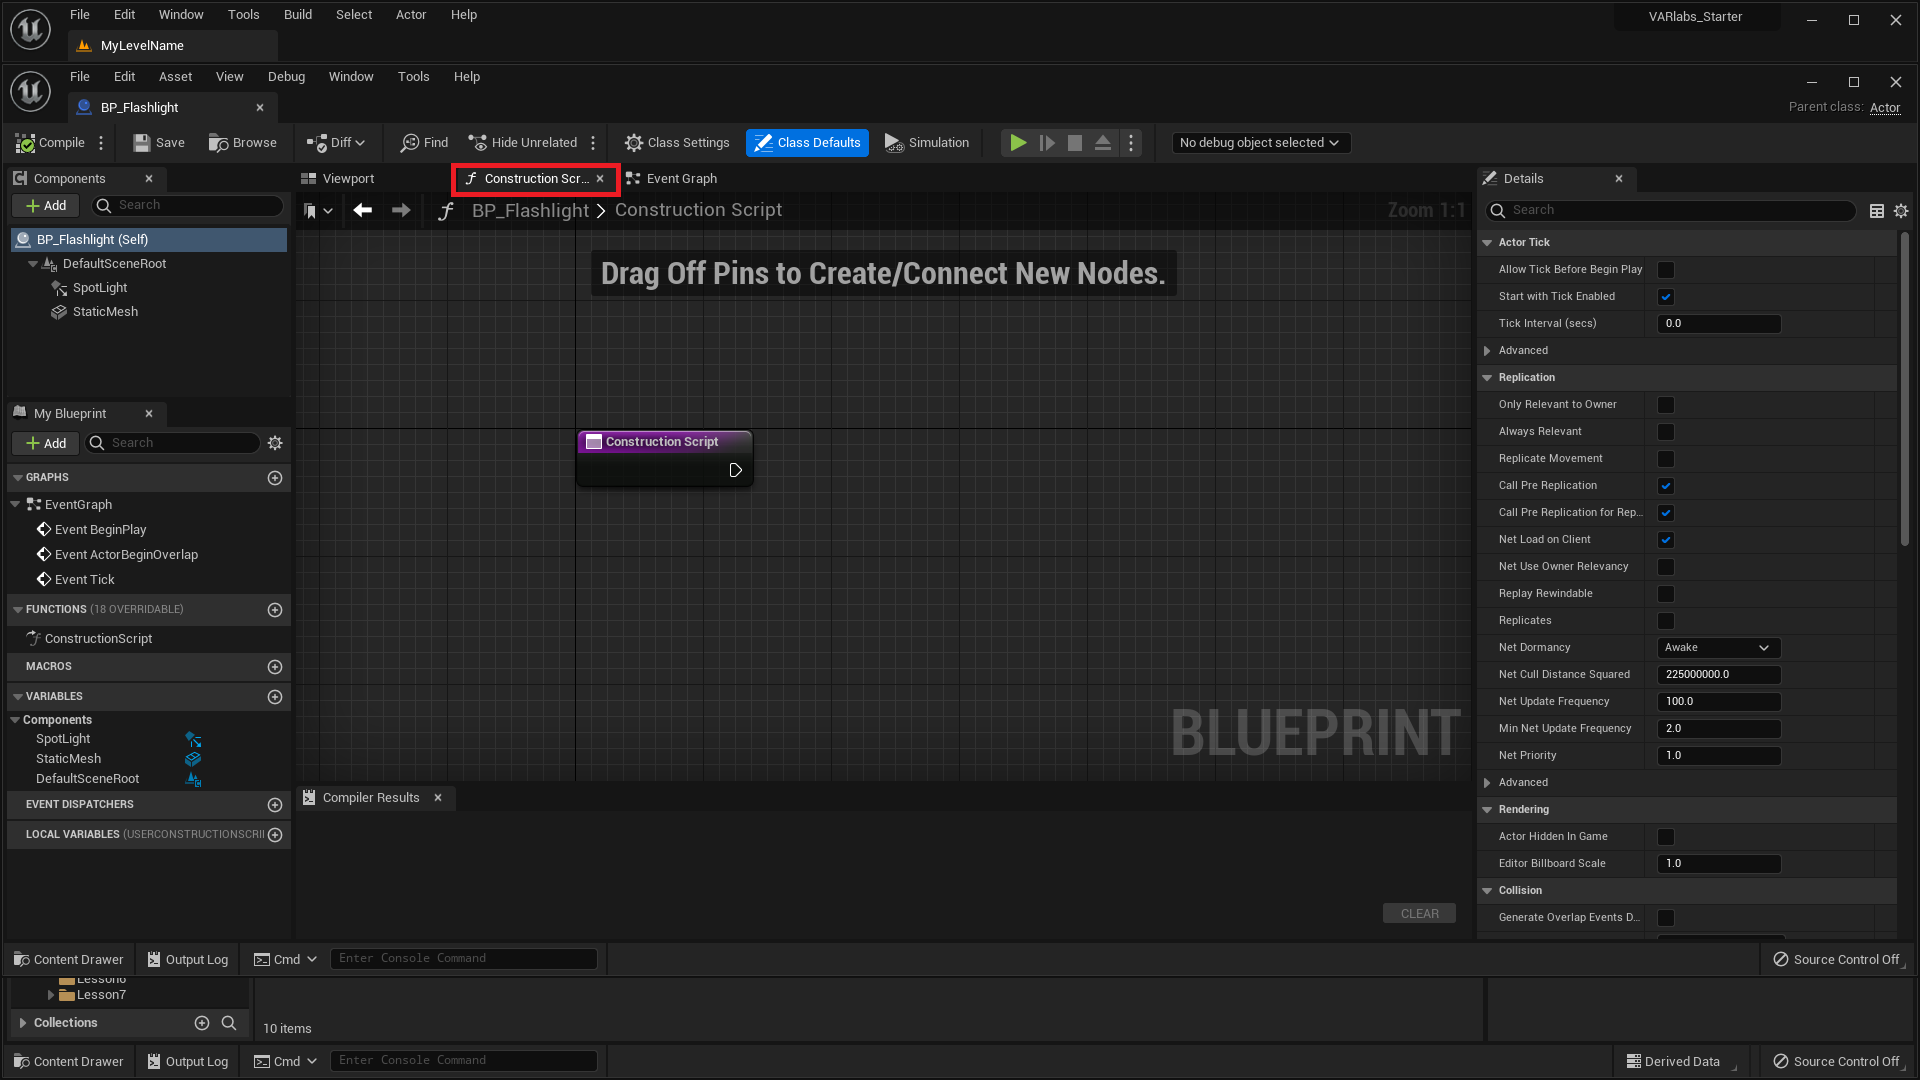
Task: Toggle Call Pre Replication checkbox
Action: pos(1664,485)
